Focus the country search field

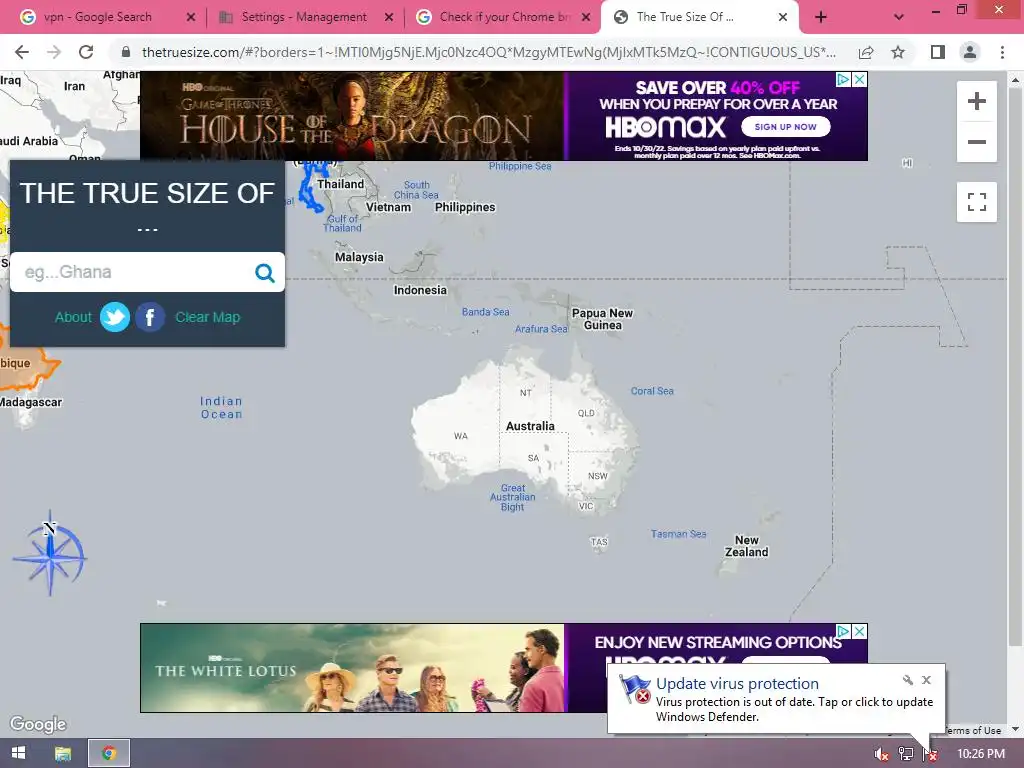[134, 272]
